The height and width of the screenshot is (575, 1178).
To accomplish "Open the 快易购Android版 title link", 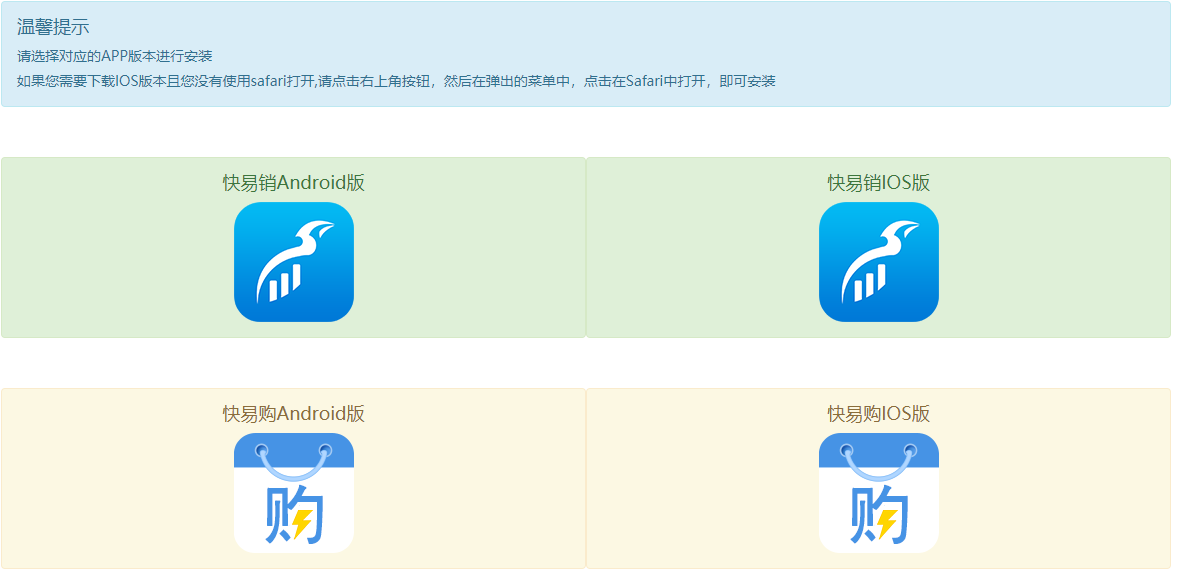I will tap(293, 414).
